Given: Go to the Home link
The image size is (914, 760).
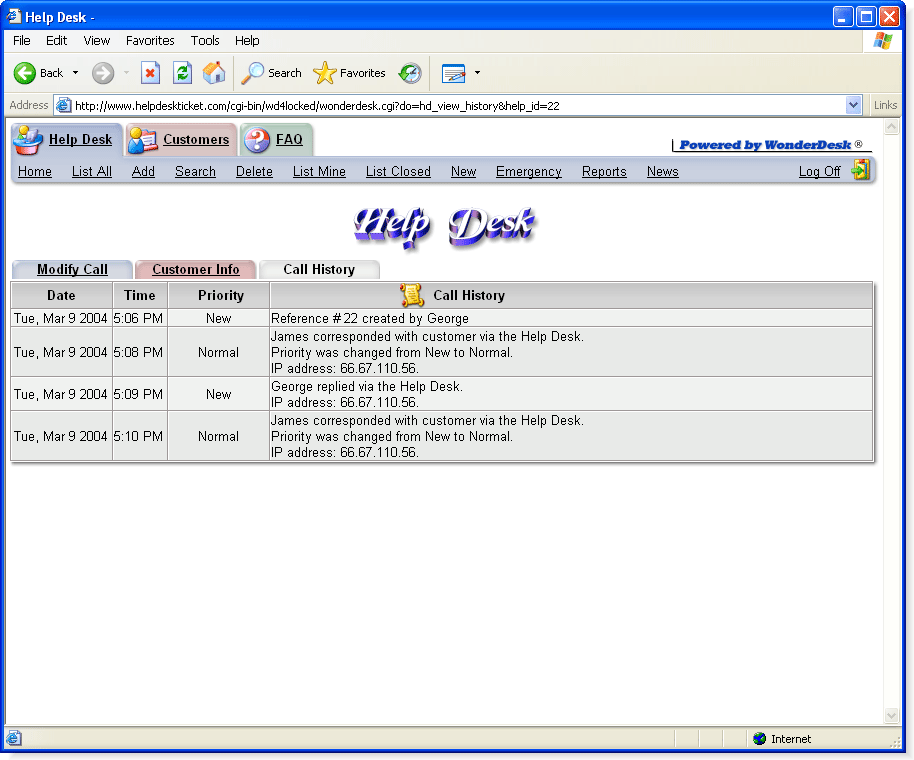Looking at the screenshot, I should click(x=35, y=171).
